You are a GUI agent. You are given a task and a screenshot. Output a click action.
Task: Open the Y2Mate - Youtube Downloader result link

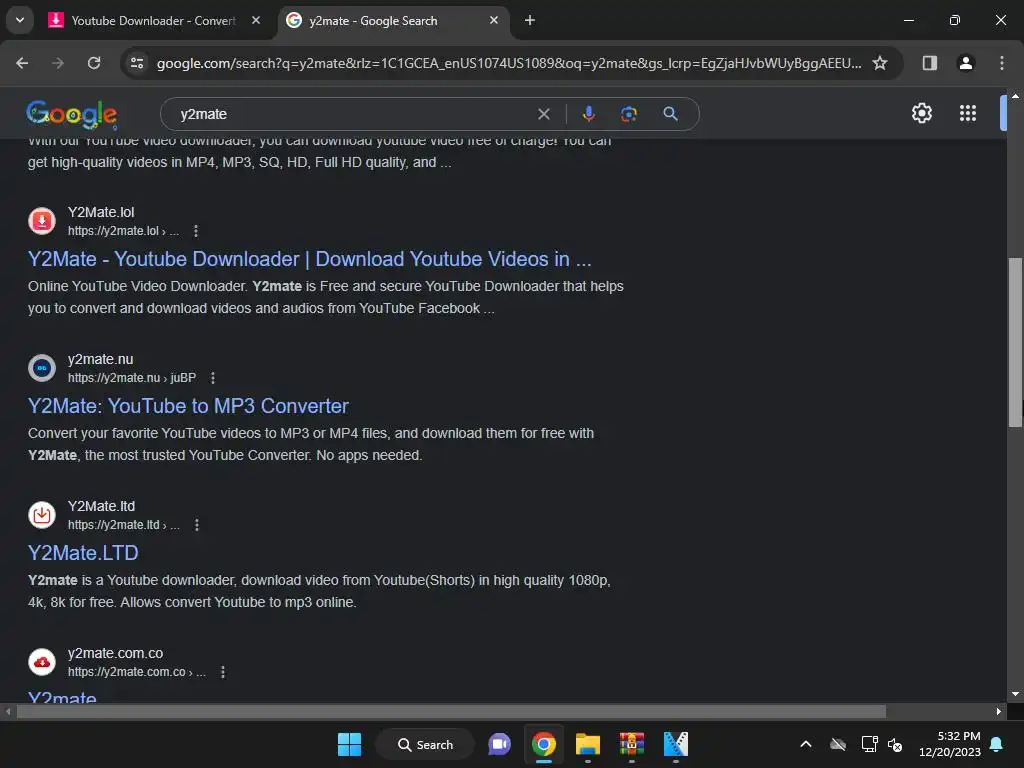point(310,259)
